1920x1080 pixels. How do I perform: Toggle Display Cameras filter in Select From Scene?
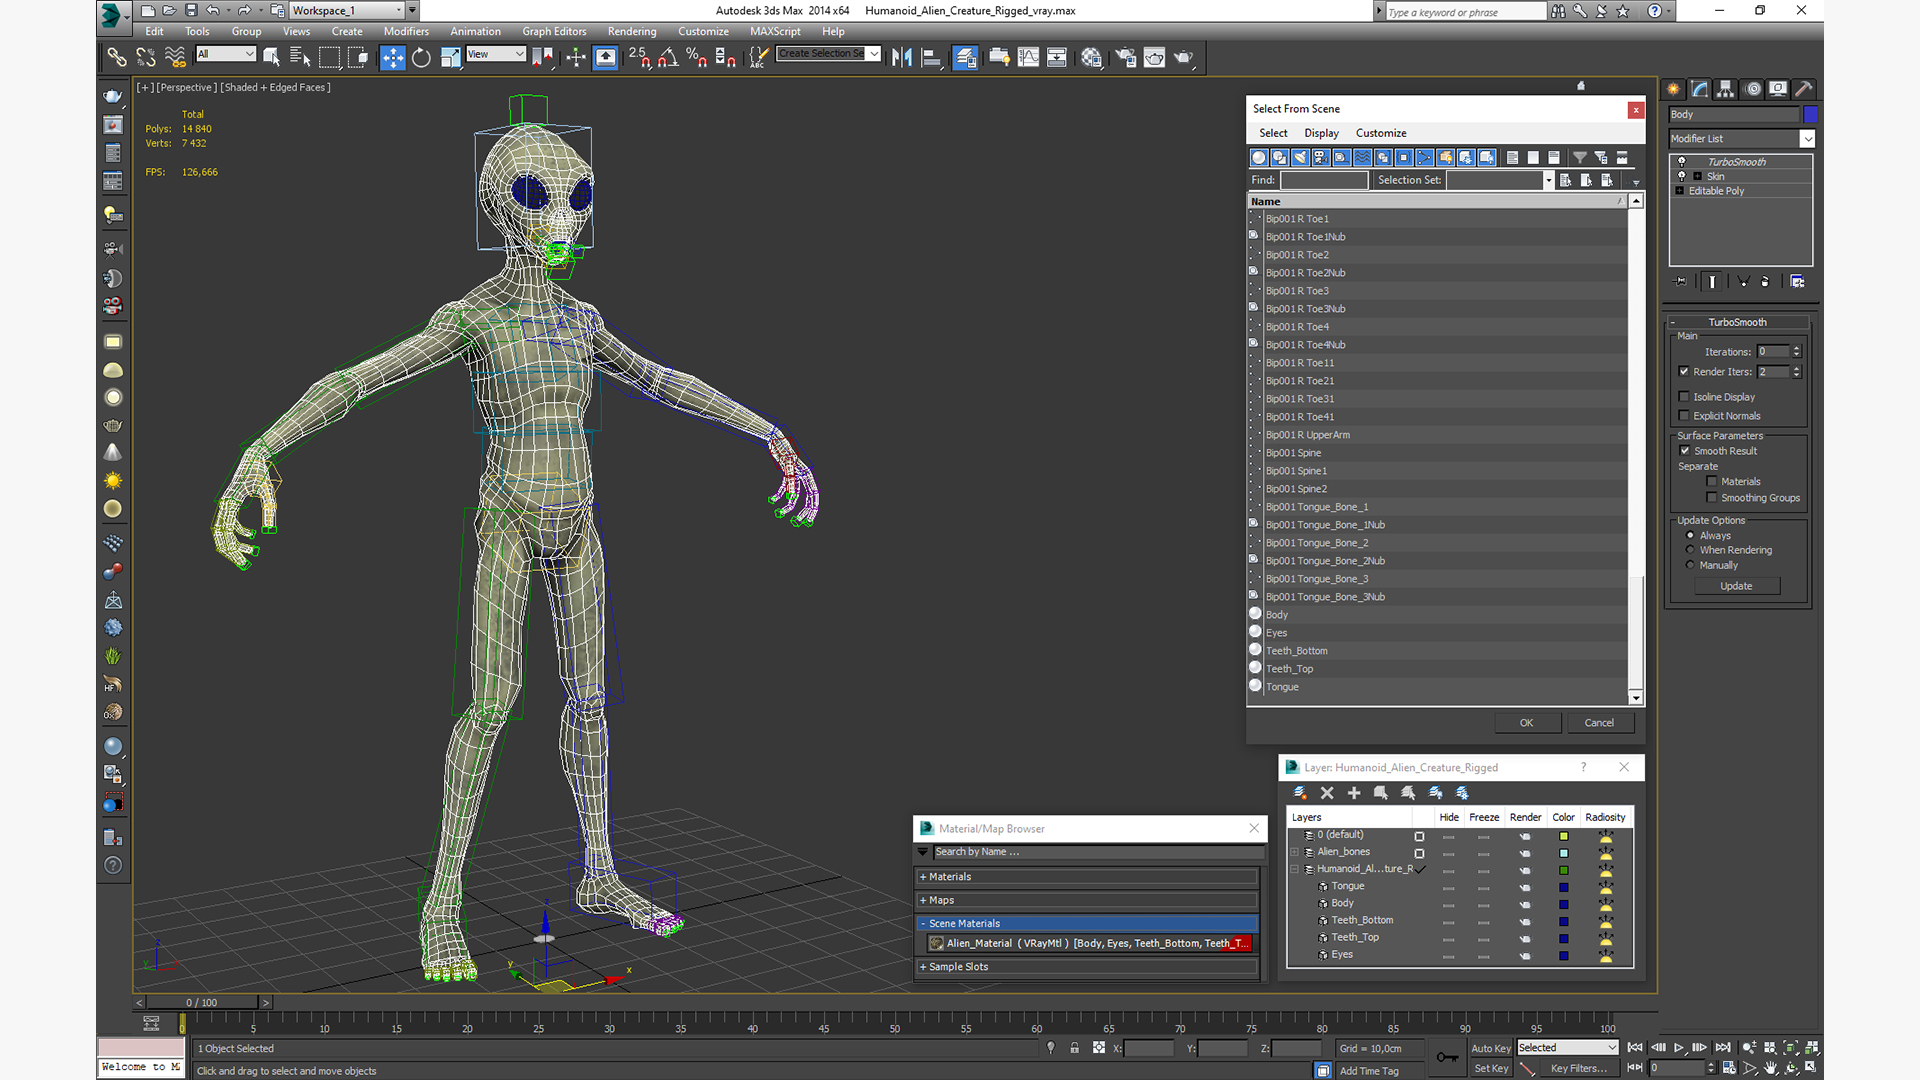[1321, 157]
